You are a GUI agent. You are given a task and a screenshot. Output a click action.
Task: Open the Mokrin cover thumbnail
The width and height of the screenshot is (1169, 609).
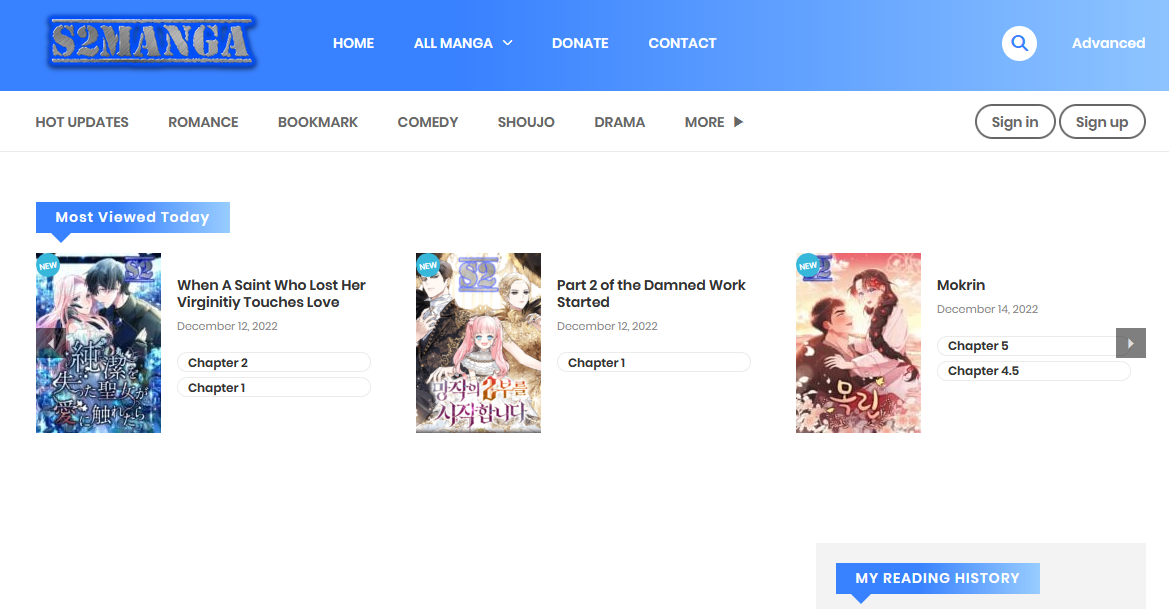point(858,343)
